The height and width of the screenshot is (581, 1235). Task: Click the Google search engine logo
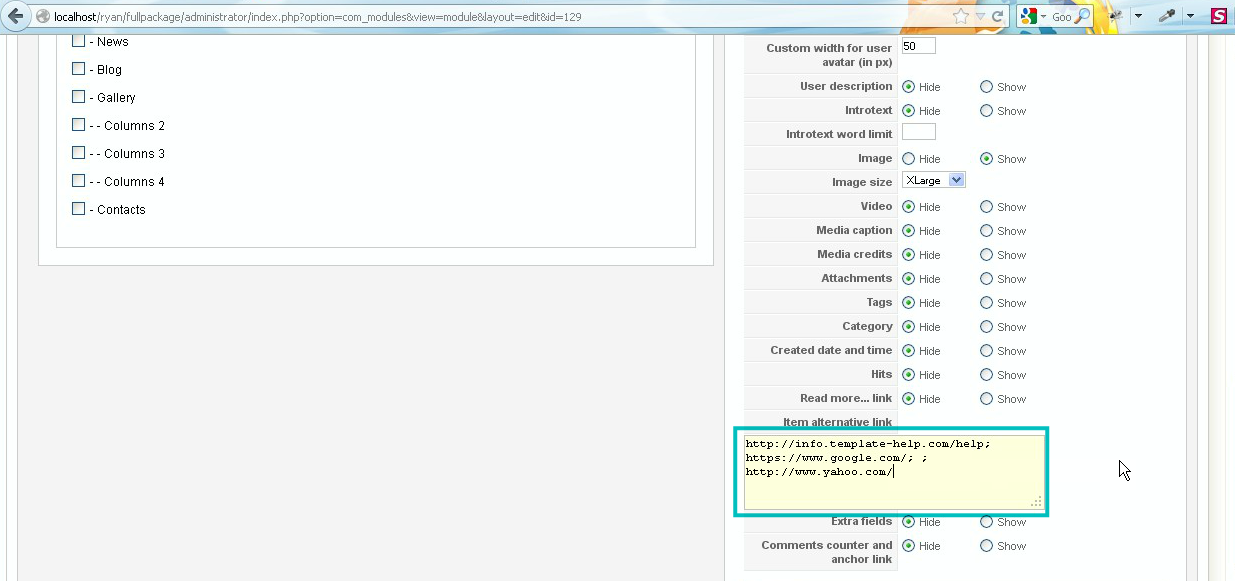1028,16
